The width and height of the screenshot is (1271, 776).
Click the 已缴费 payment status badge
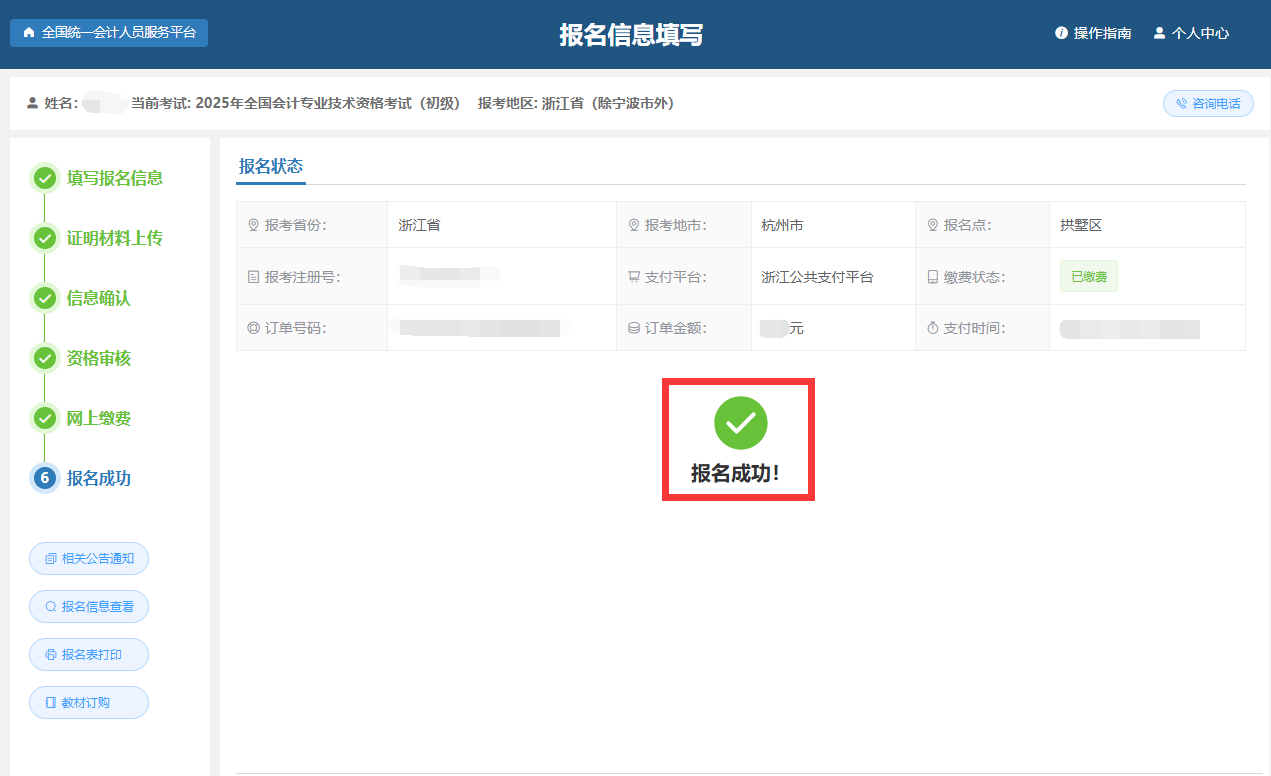coord(1088,277)
